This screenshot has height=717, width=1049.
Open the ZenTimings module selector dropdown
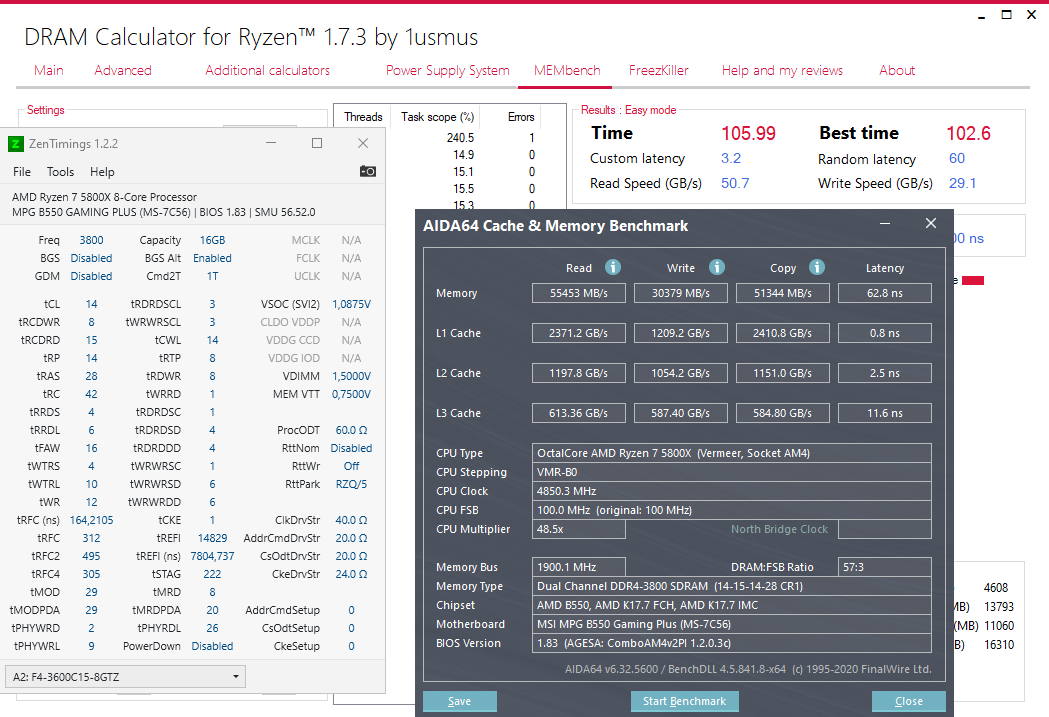click(125, 677)
